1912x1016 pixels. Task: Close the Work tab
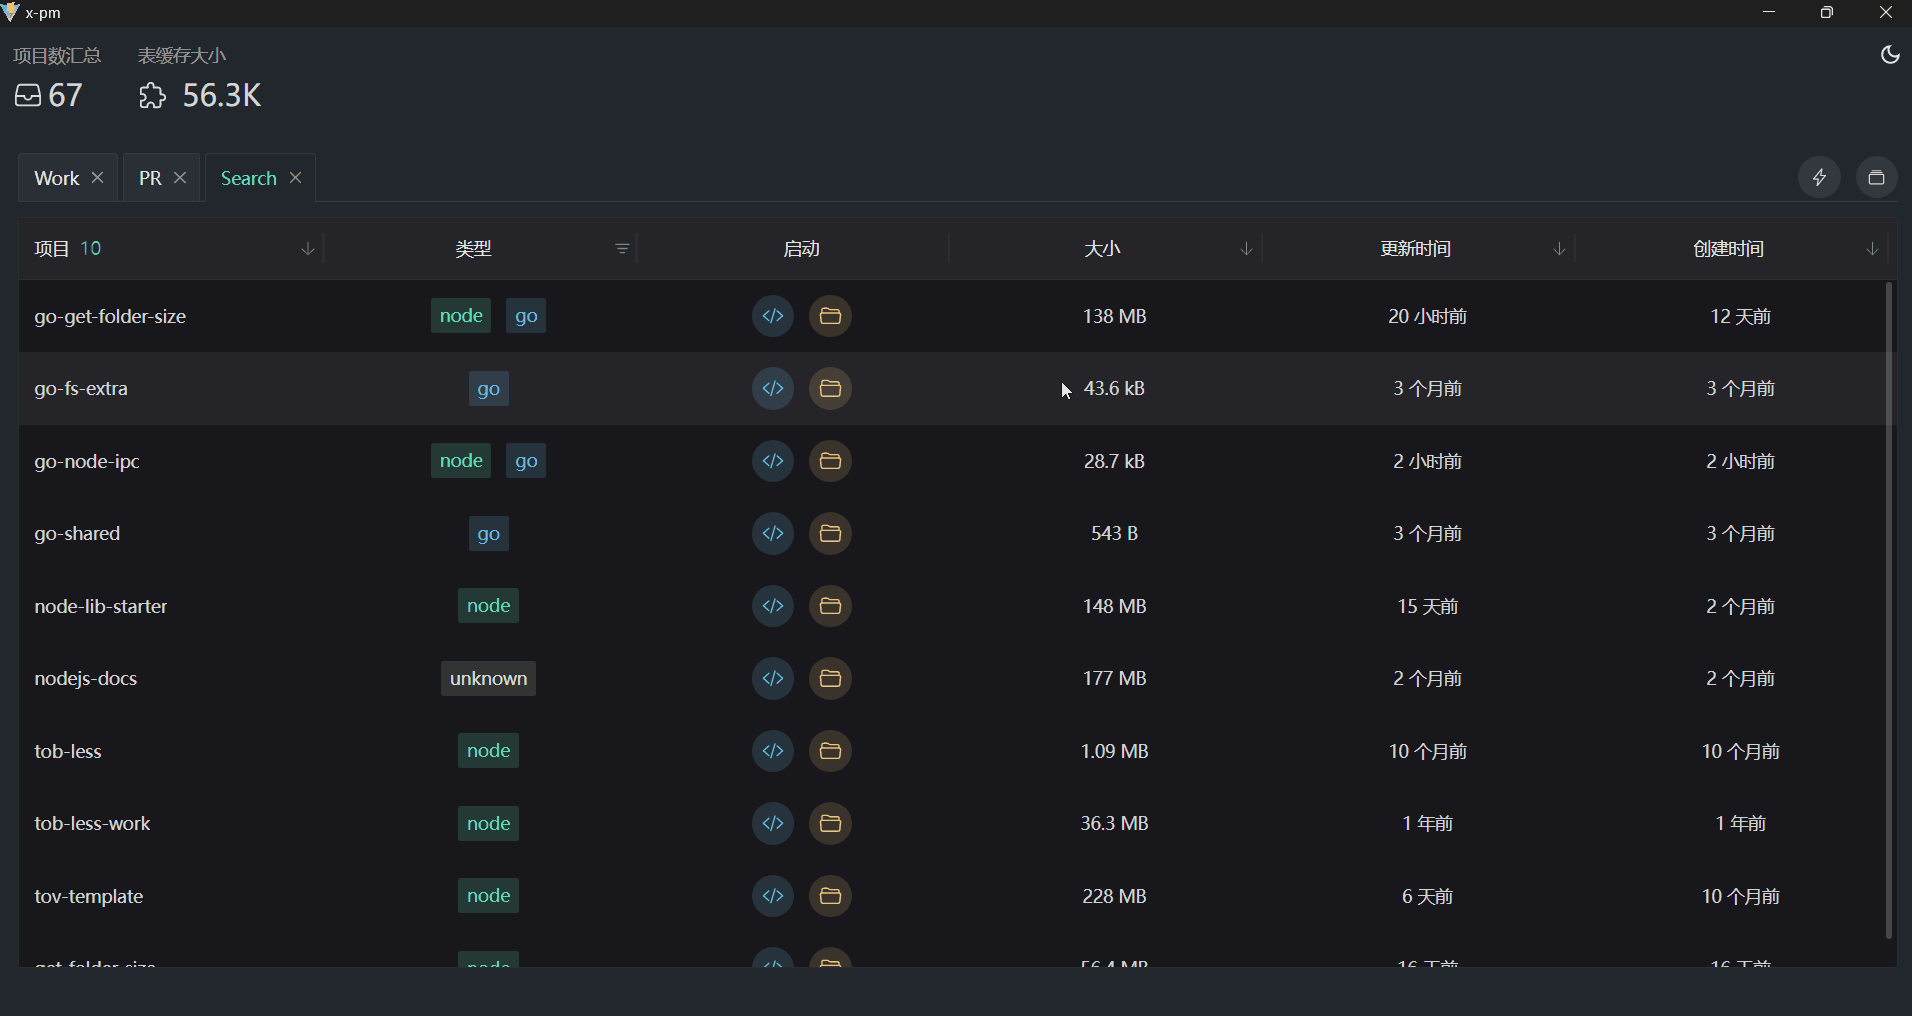(98, 177)
